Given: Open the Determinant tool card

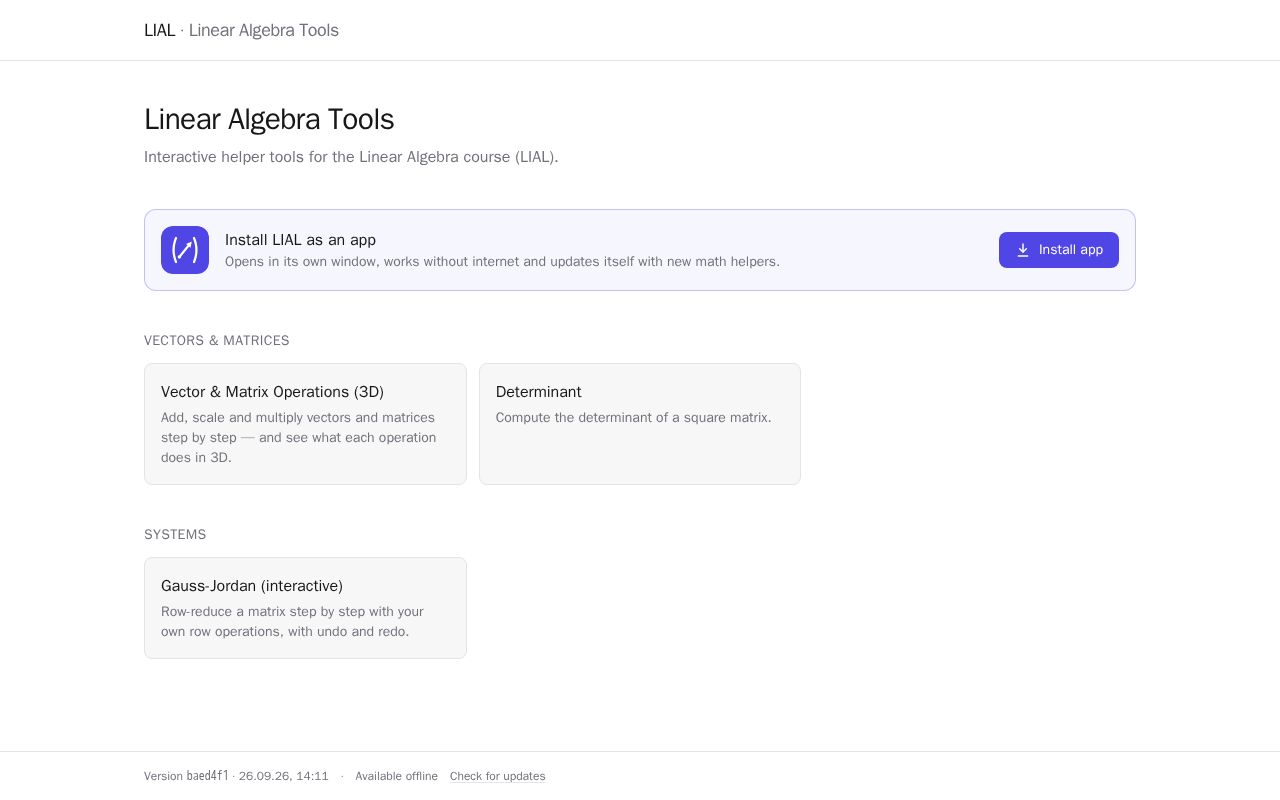Looking at the screenshot, I should 640,424.
